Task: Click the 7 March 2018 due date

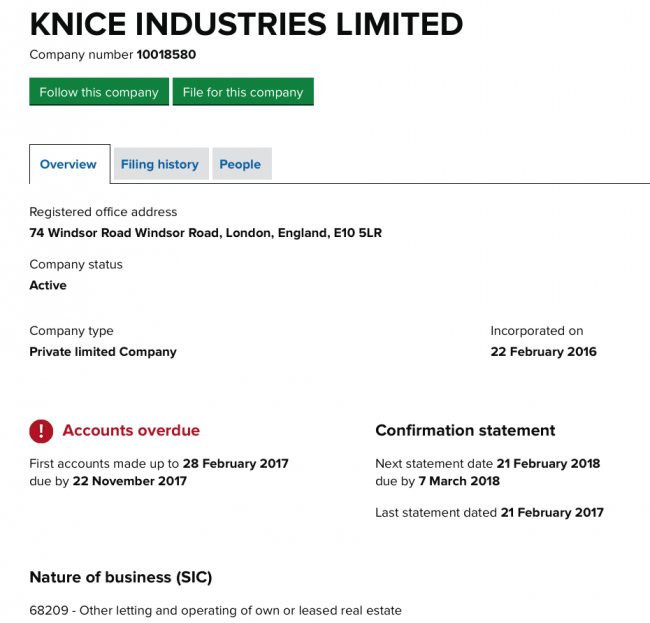Action: [459, 481]
